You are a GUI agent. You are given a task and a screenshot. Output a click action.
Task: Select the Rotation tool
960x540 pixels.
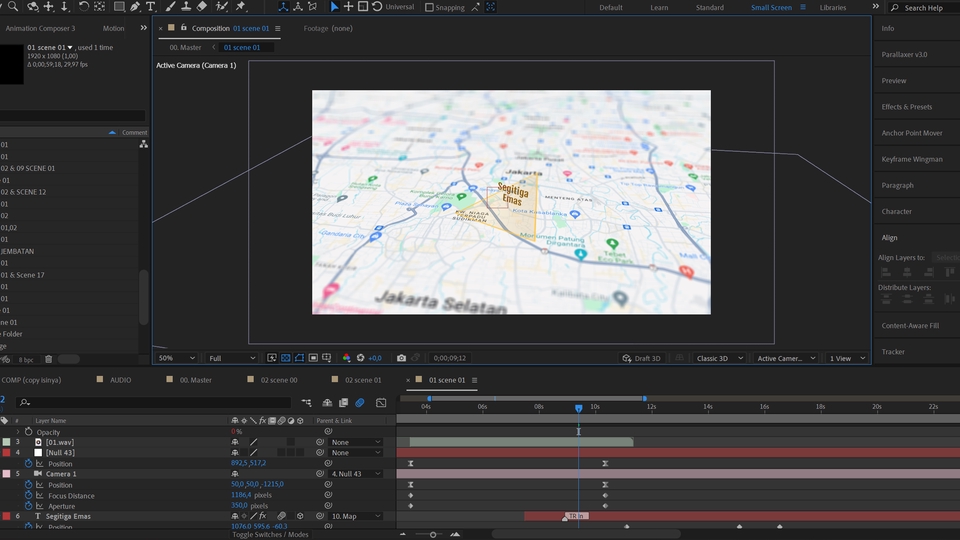tap(83, 6)
